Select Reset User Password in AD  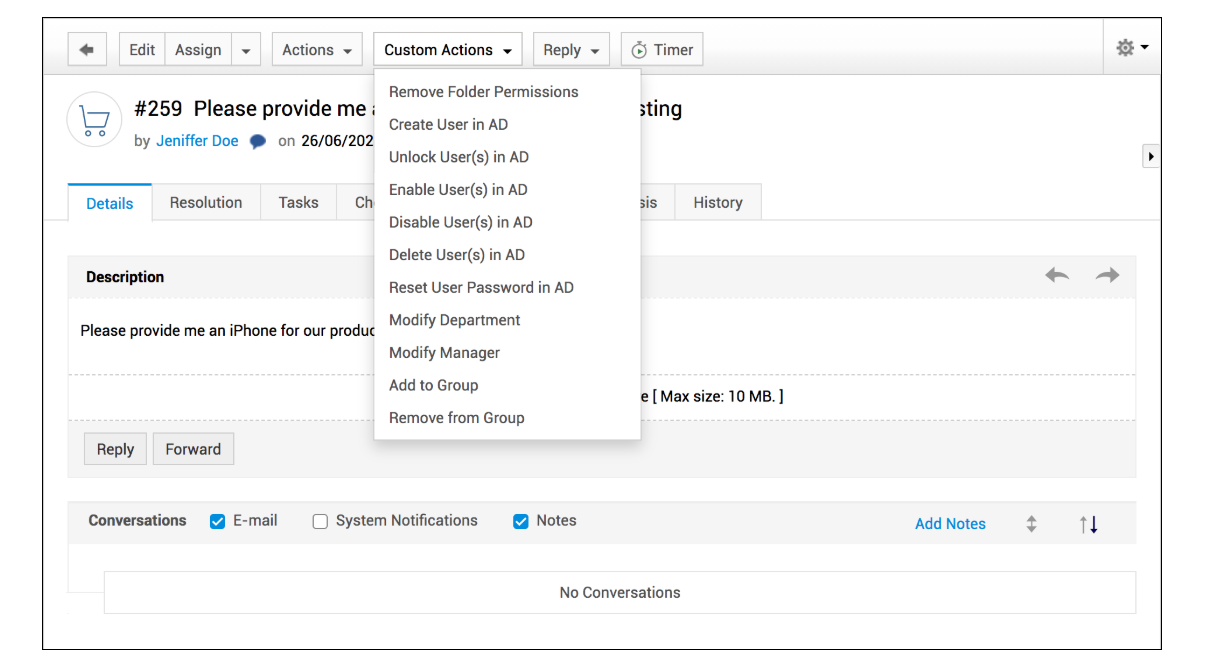click(481, 287)
